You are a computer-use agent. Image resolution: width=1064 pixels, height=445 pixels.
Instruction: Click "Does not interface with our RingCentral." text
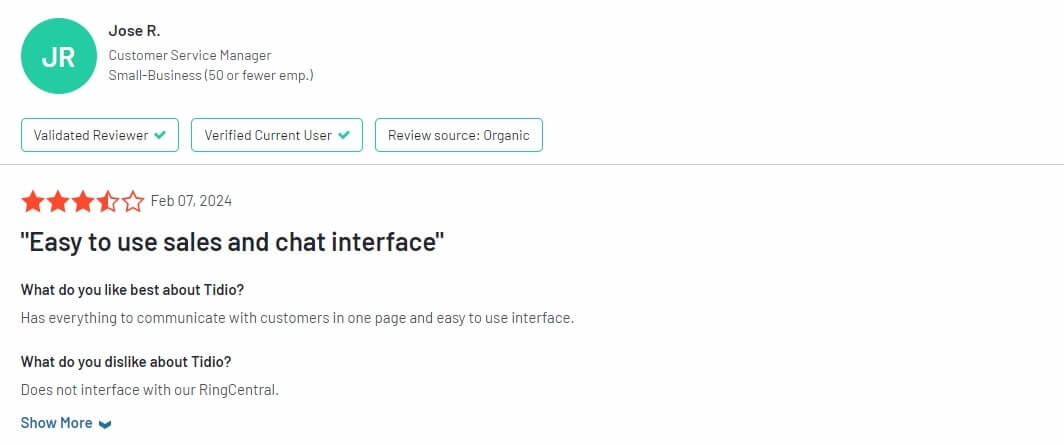coord(150,390)
